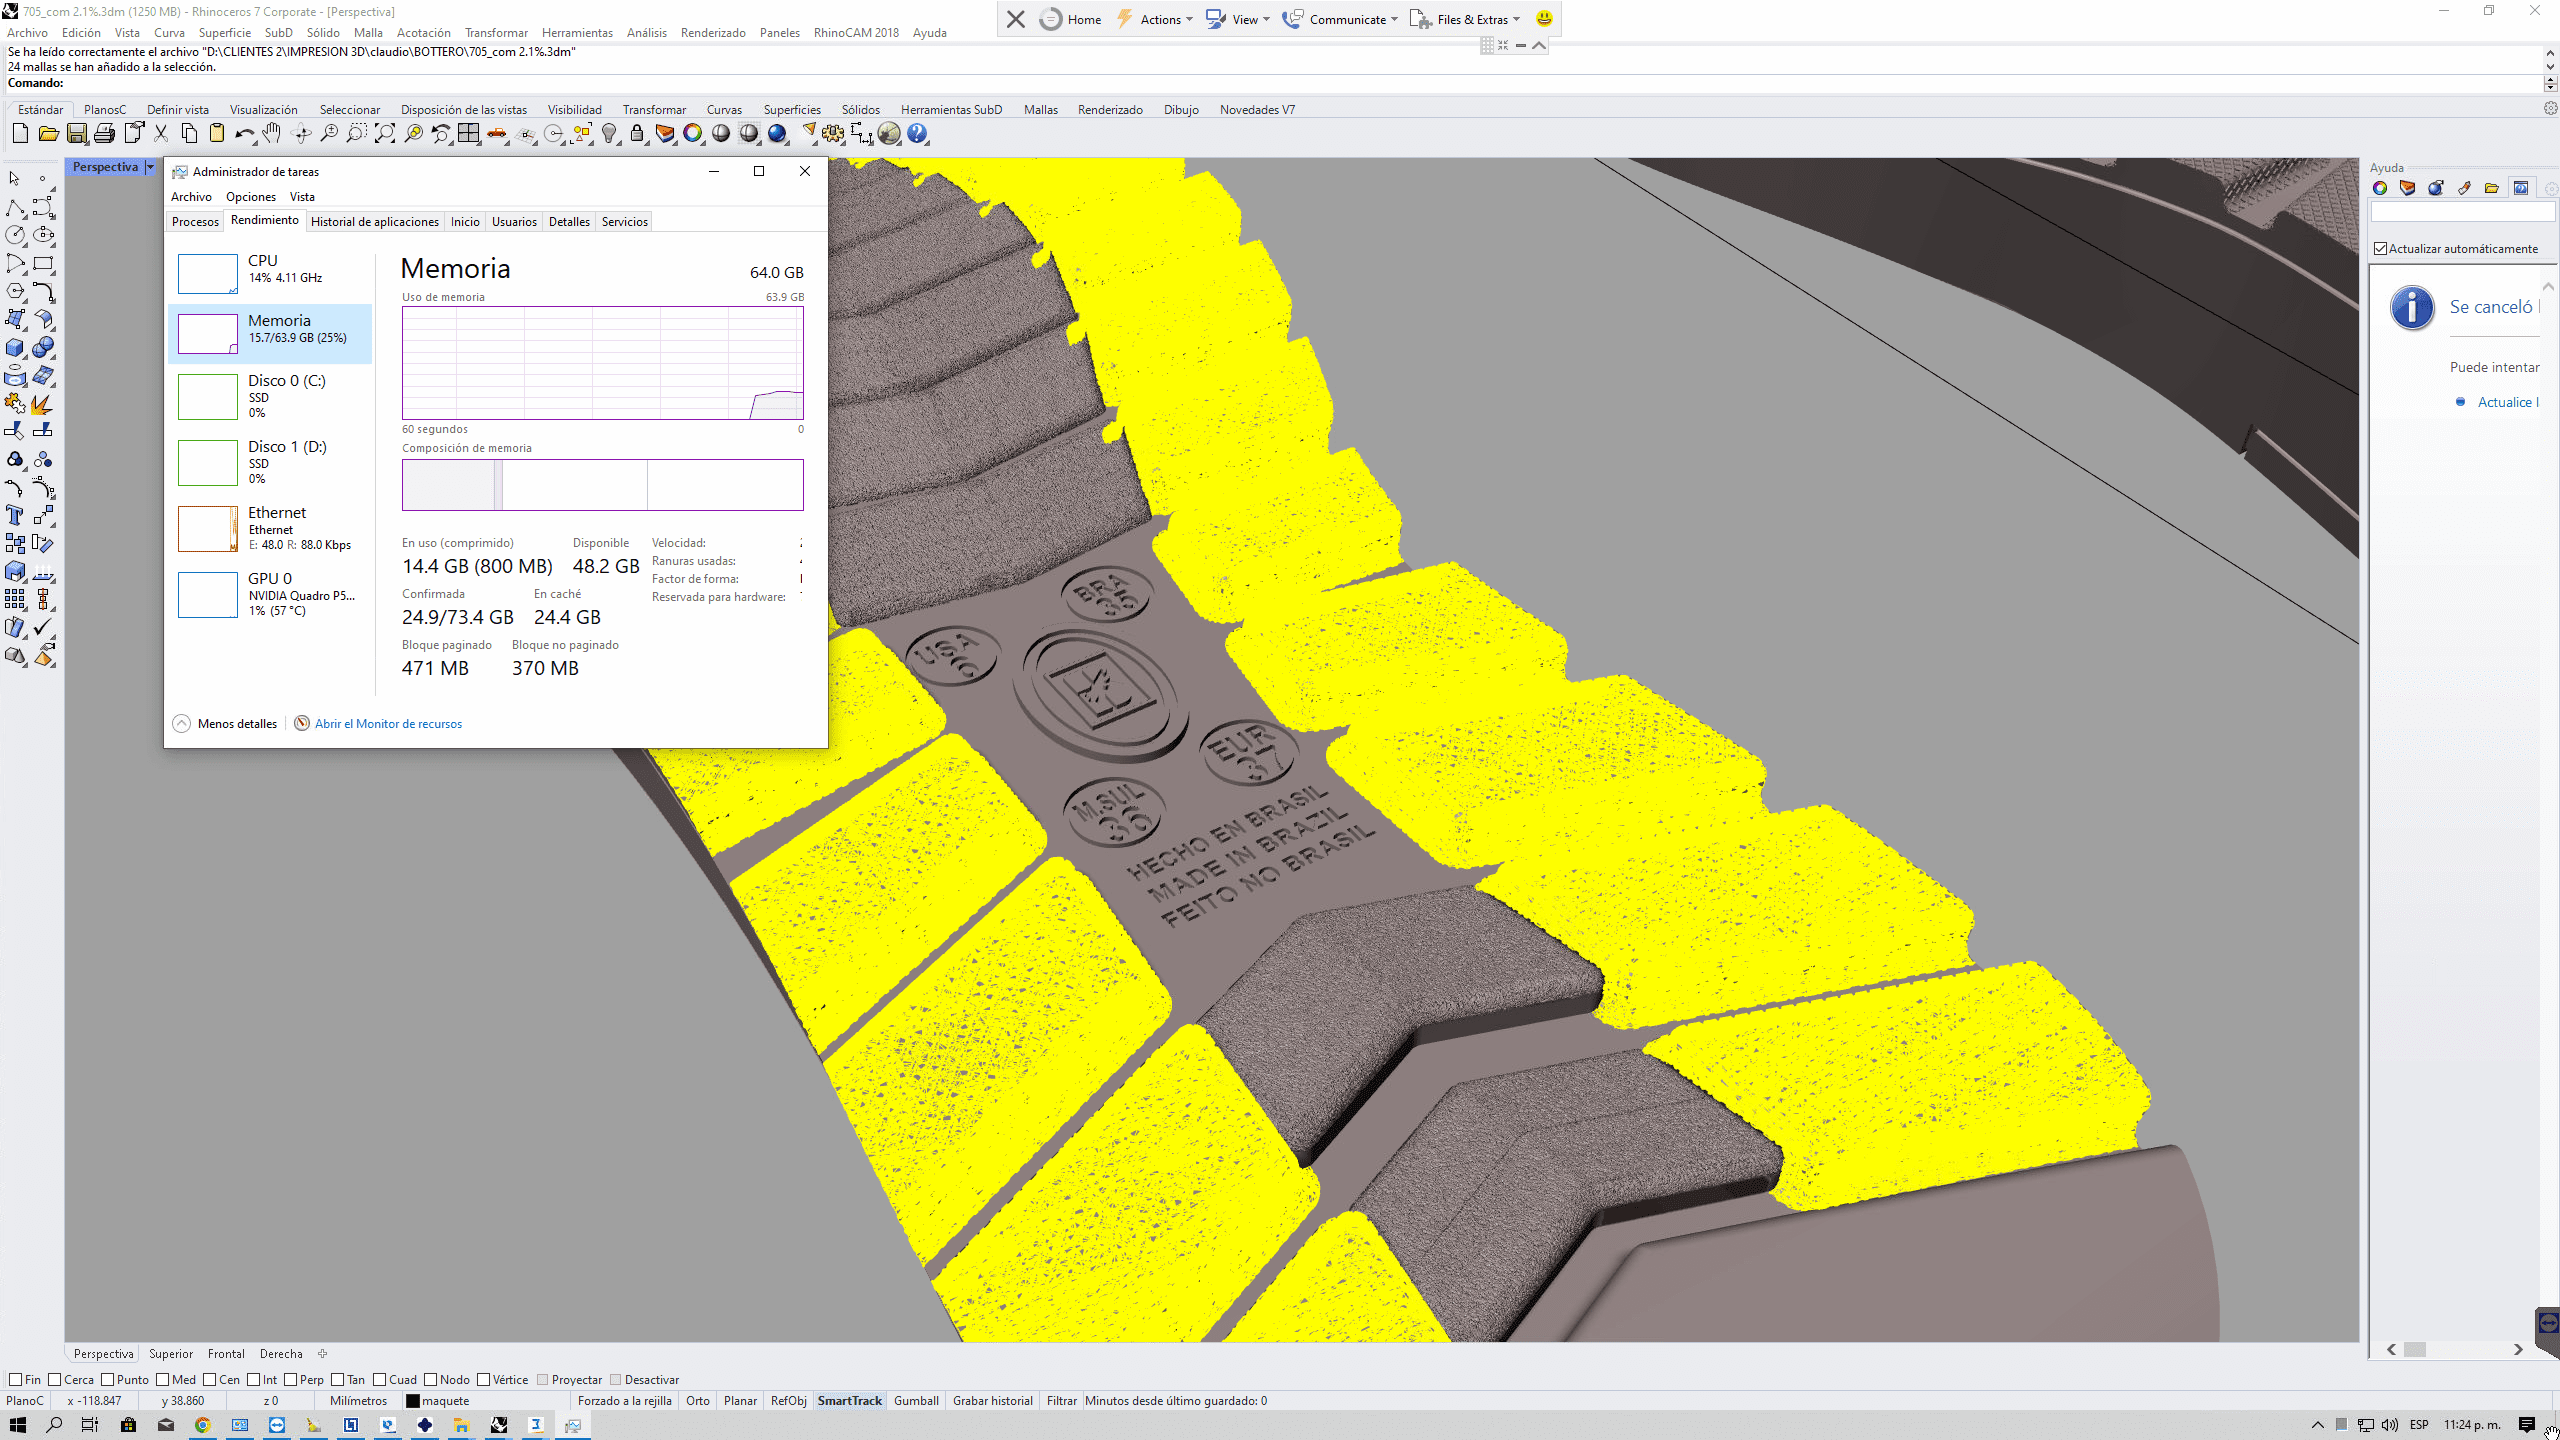Click the lock objects padlock icon
The image size is (2560, 1440).
(x=637, y=134)
